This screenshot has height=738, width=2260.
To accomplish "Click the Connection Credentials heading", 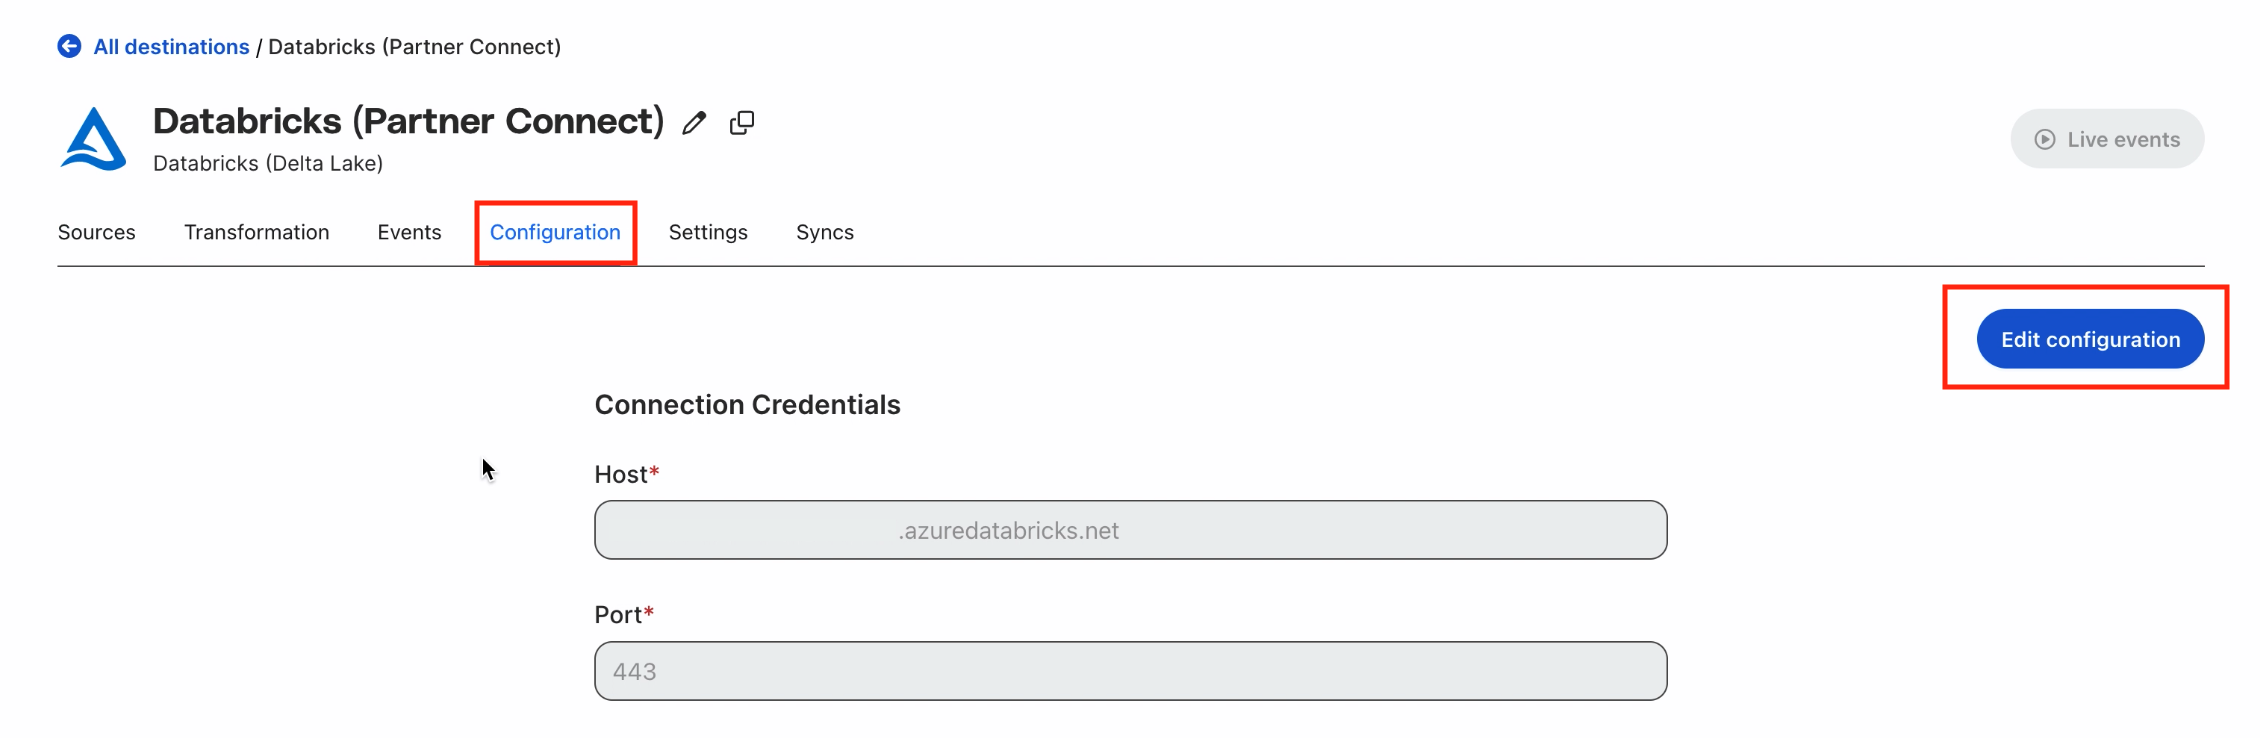I will (747, 404).
